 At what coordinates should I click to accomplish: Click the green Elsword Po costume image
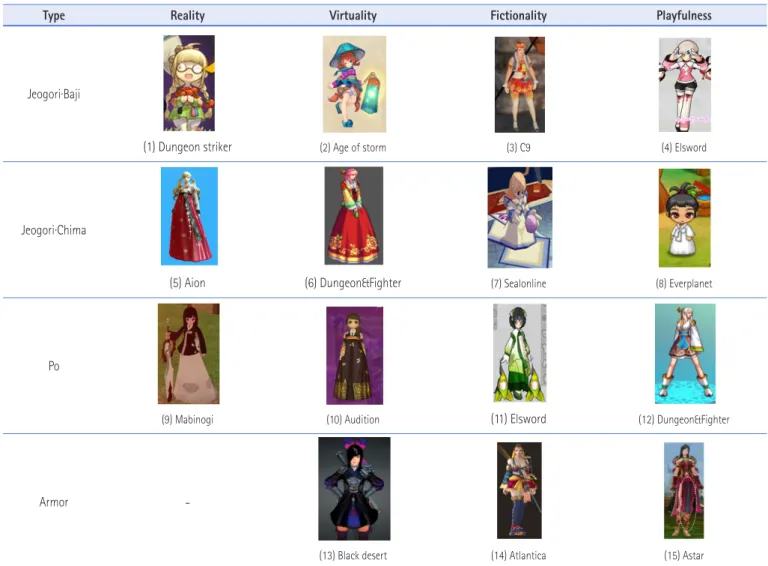coord(519,353)
